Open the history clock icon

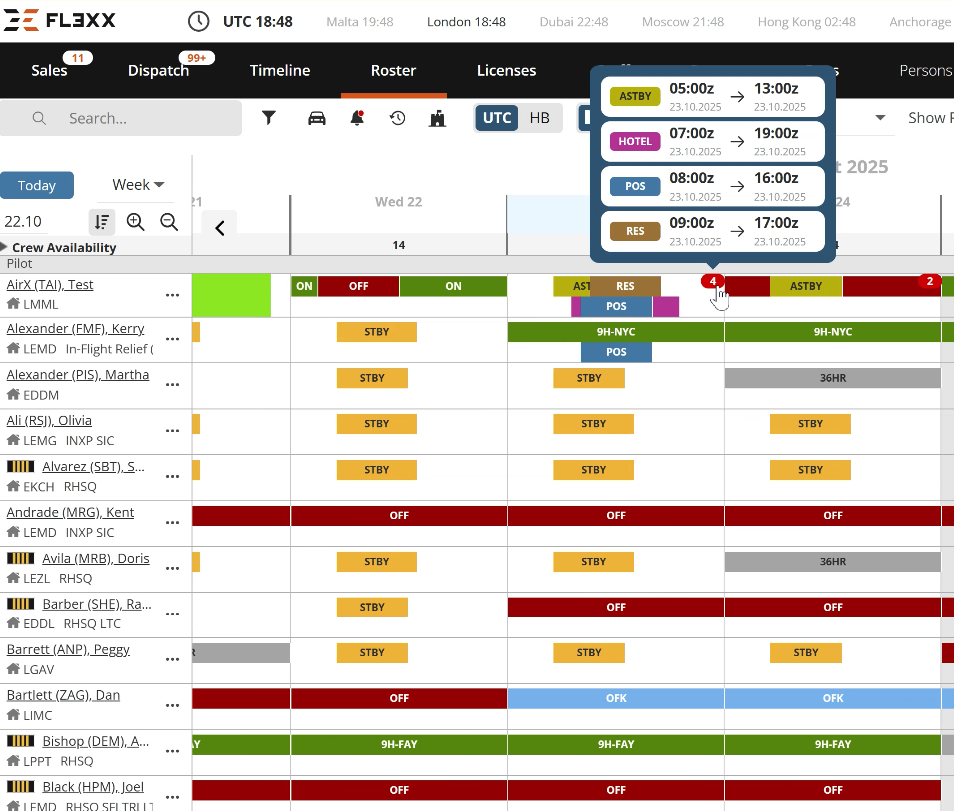398,118
